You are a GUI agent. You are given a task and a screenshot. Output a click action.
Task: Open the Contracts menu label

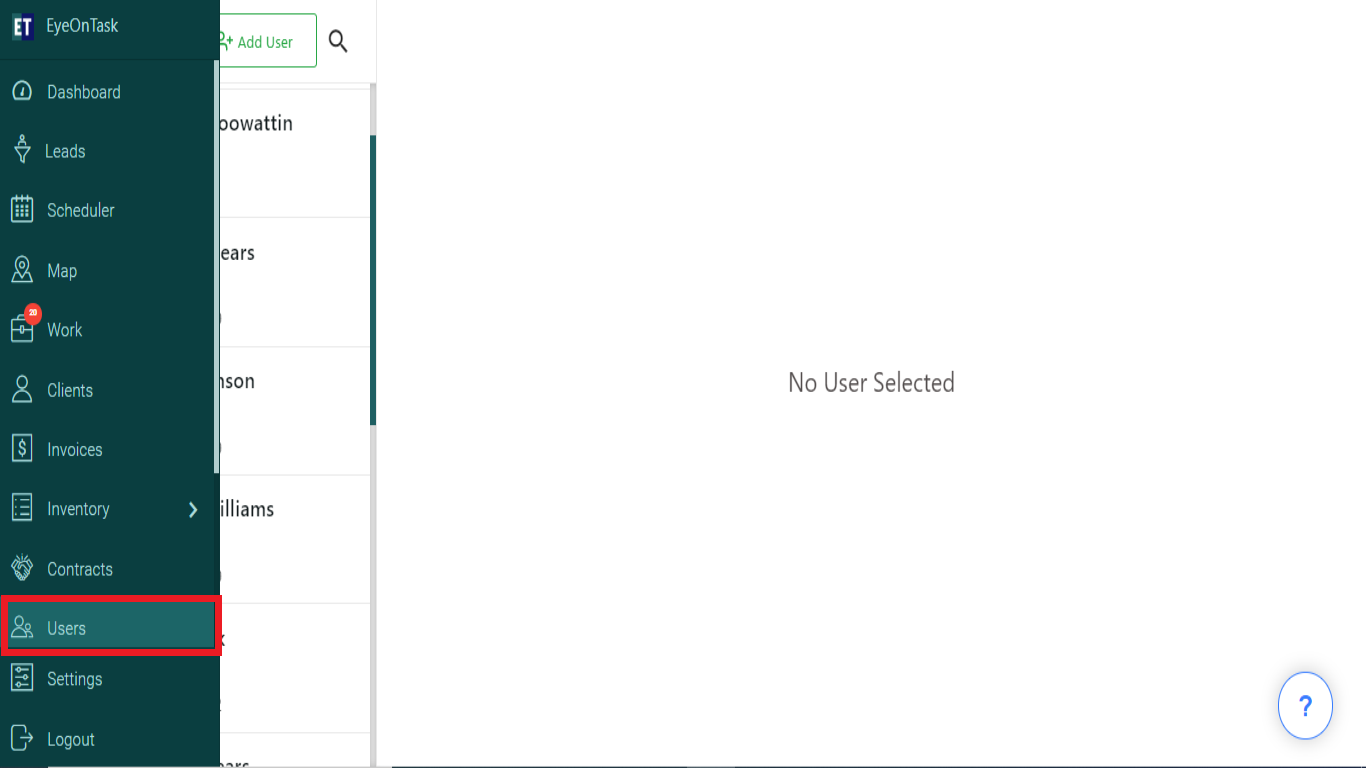coord(80,569)
